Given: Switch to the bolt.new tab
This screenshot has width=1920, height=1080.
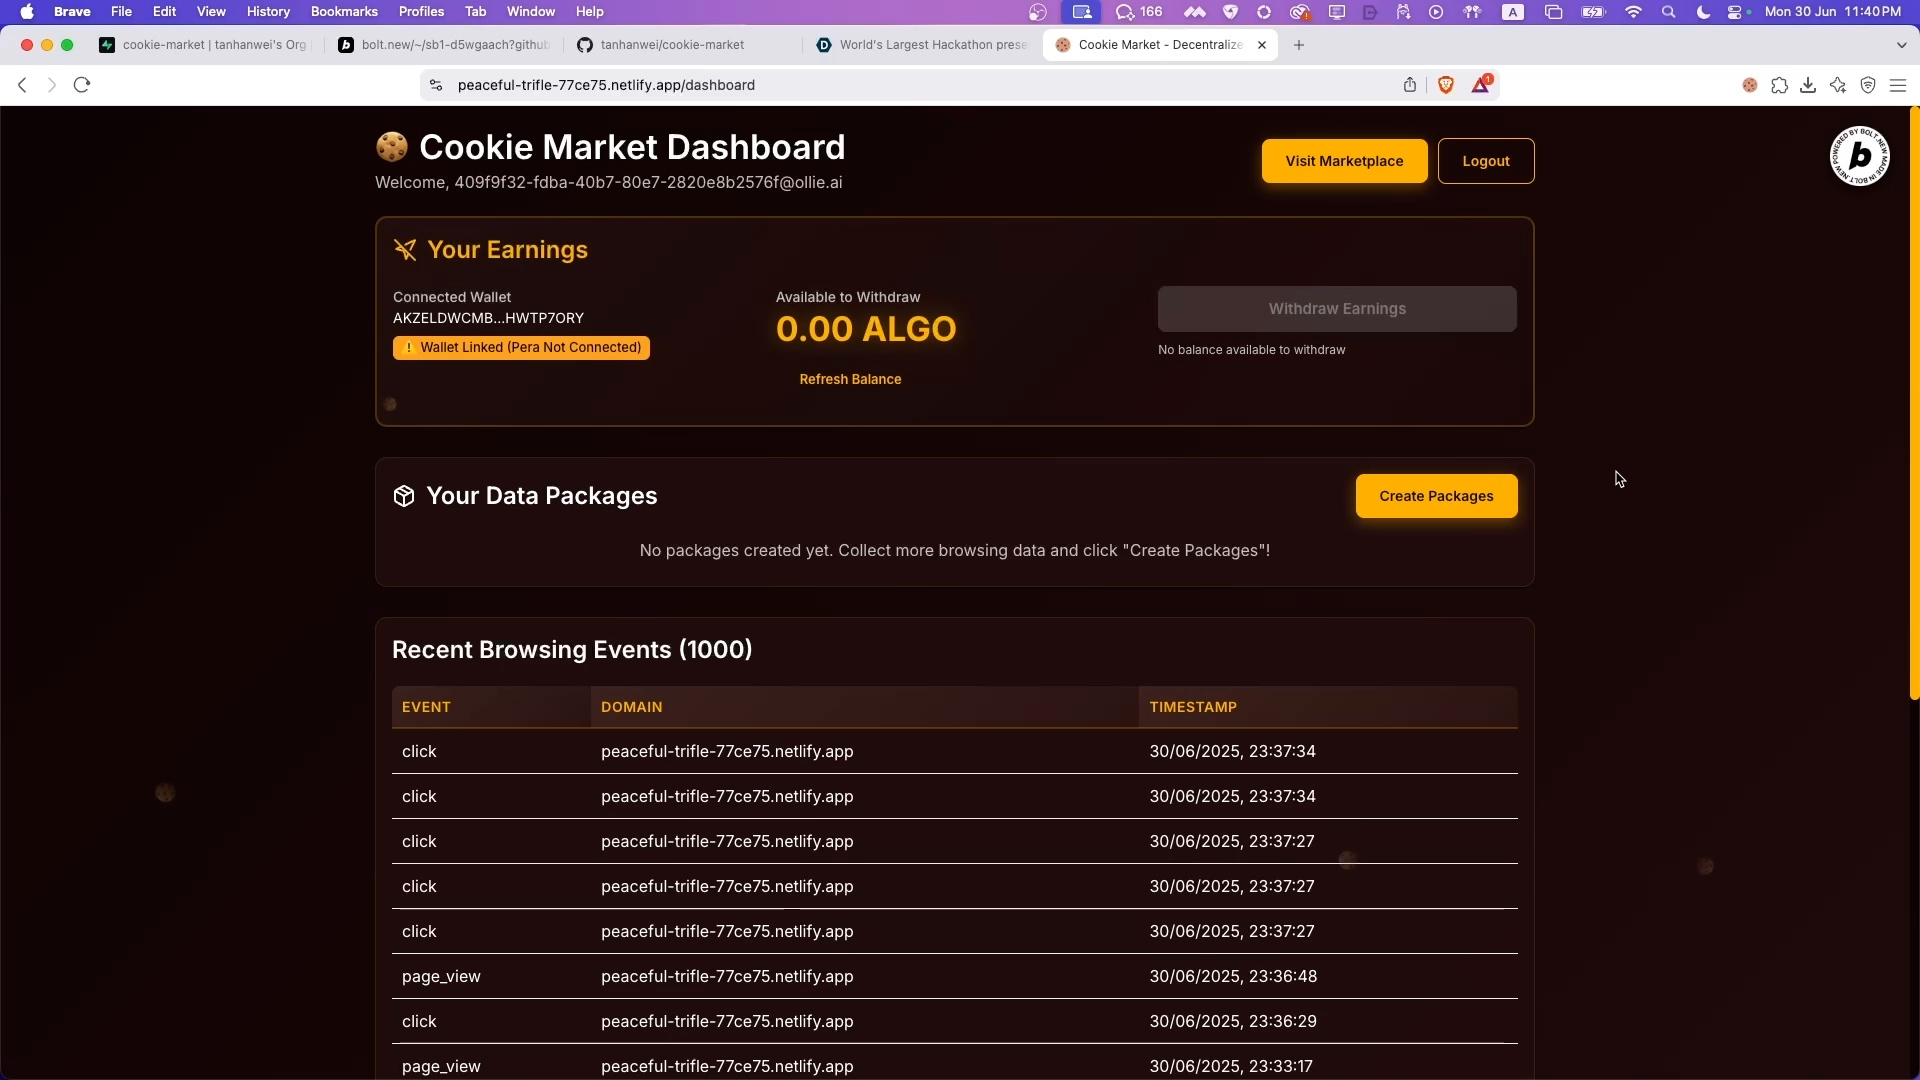Looking at the screenshot, I should [445, 45].
